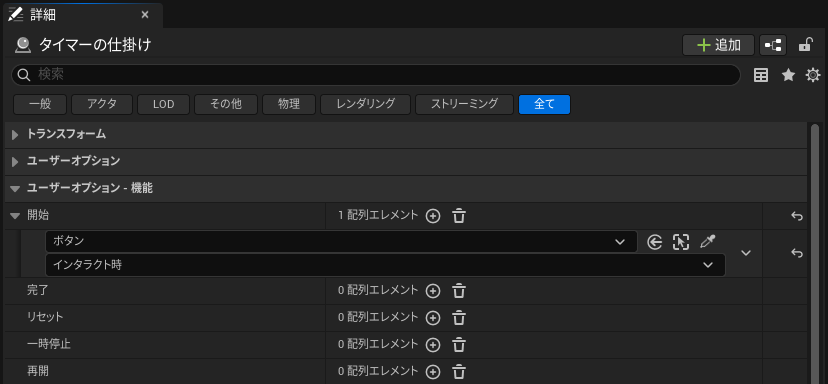828x384 pixels.
Task: Add an element to the 完了 array
Action: (x=433, y=291)
